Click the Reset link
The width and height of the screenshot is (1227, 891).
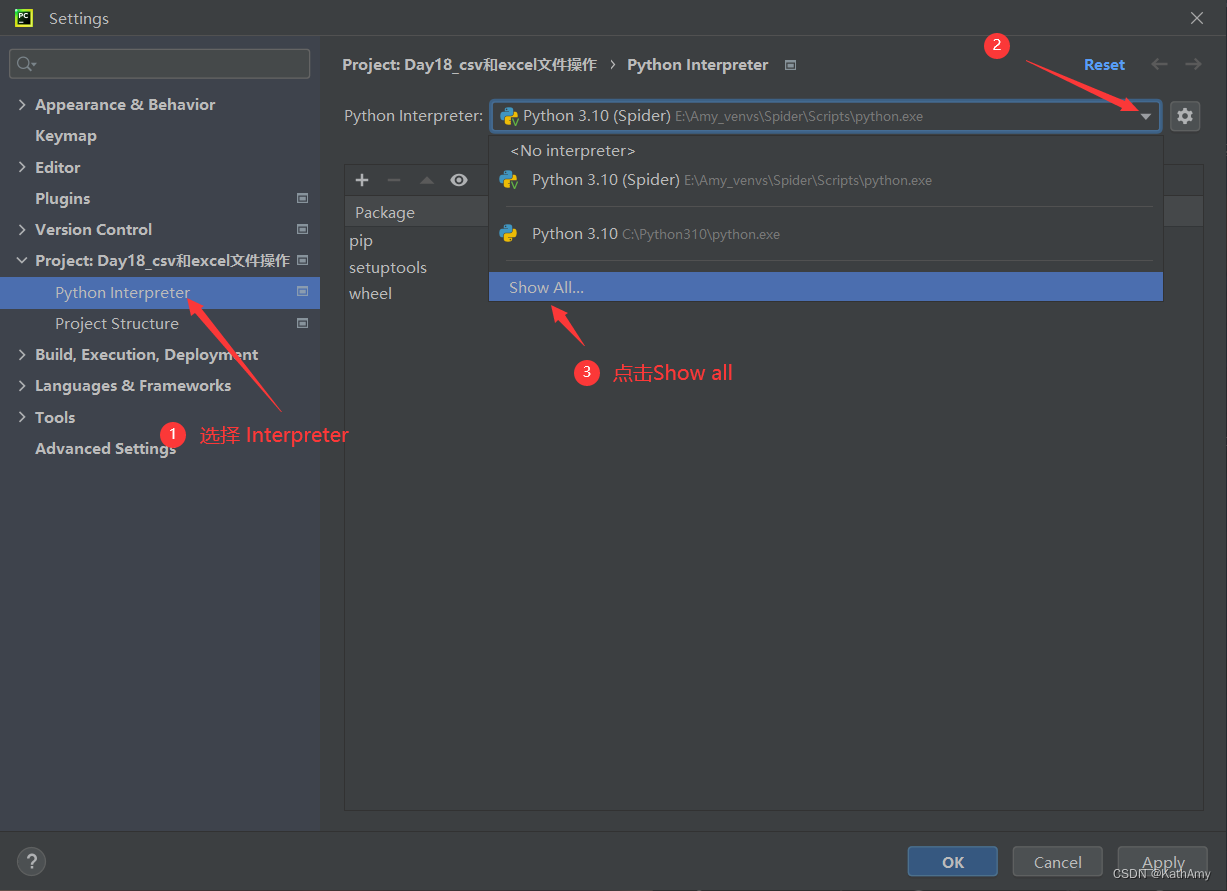coord(1104,64)
